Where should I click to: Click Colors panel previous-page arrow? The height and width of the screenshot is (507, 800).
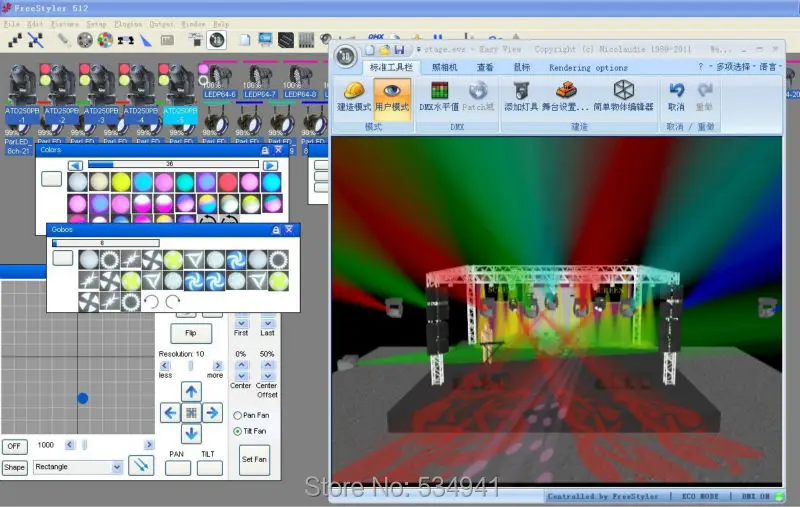coord(76,165)
